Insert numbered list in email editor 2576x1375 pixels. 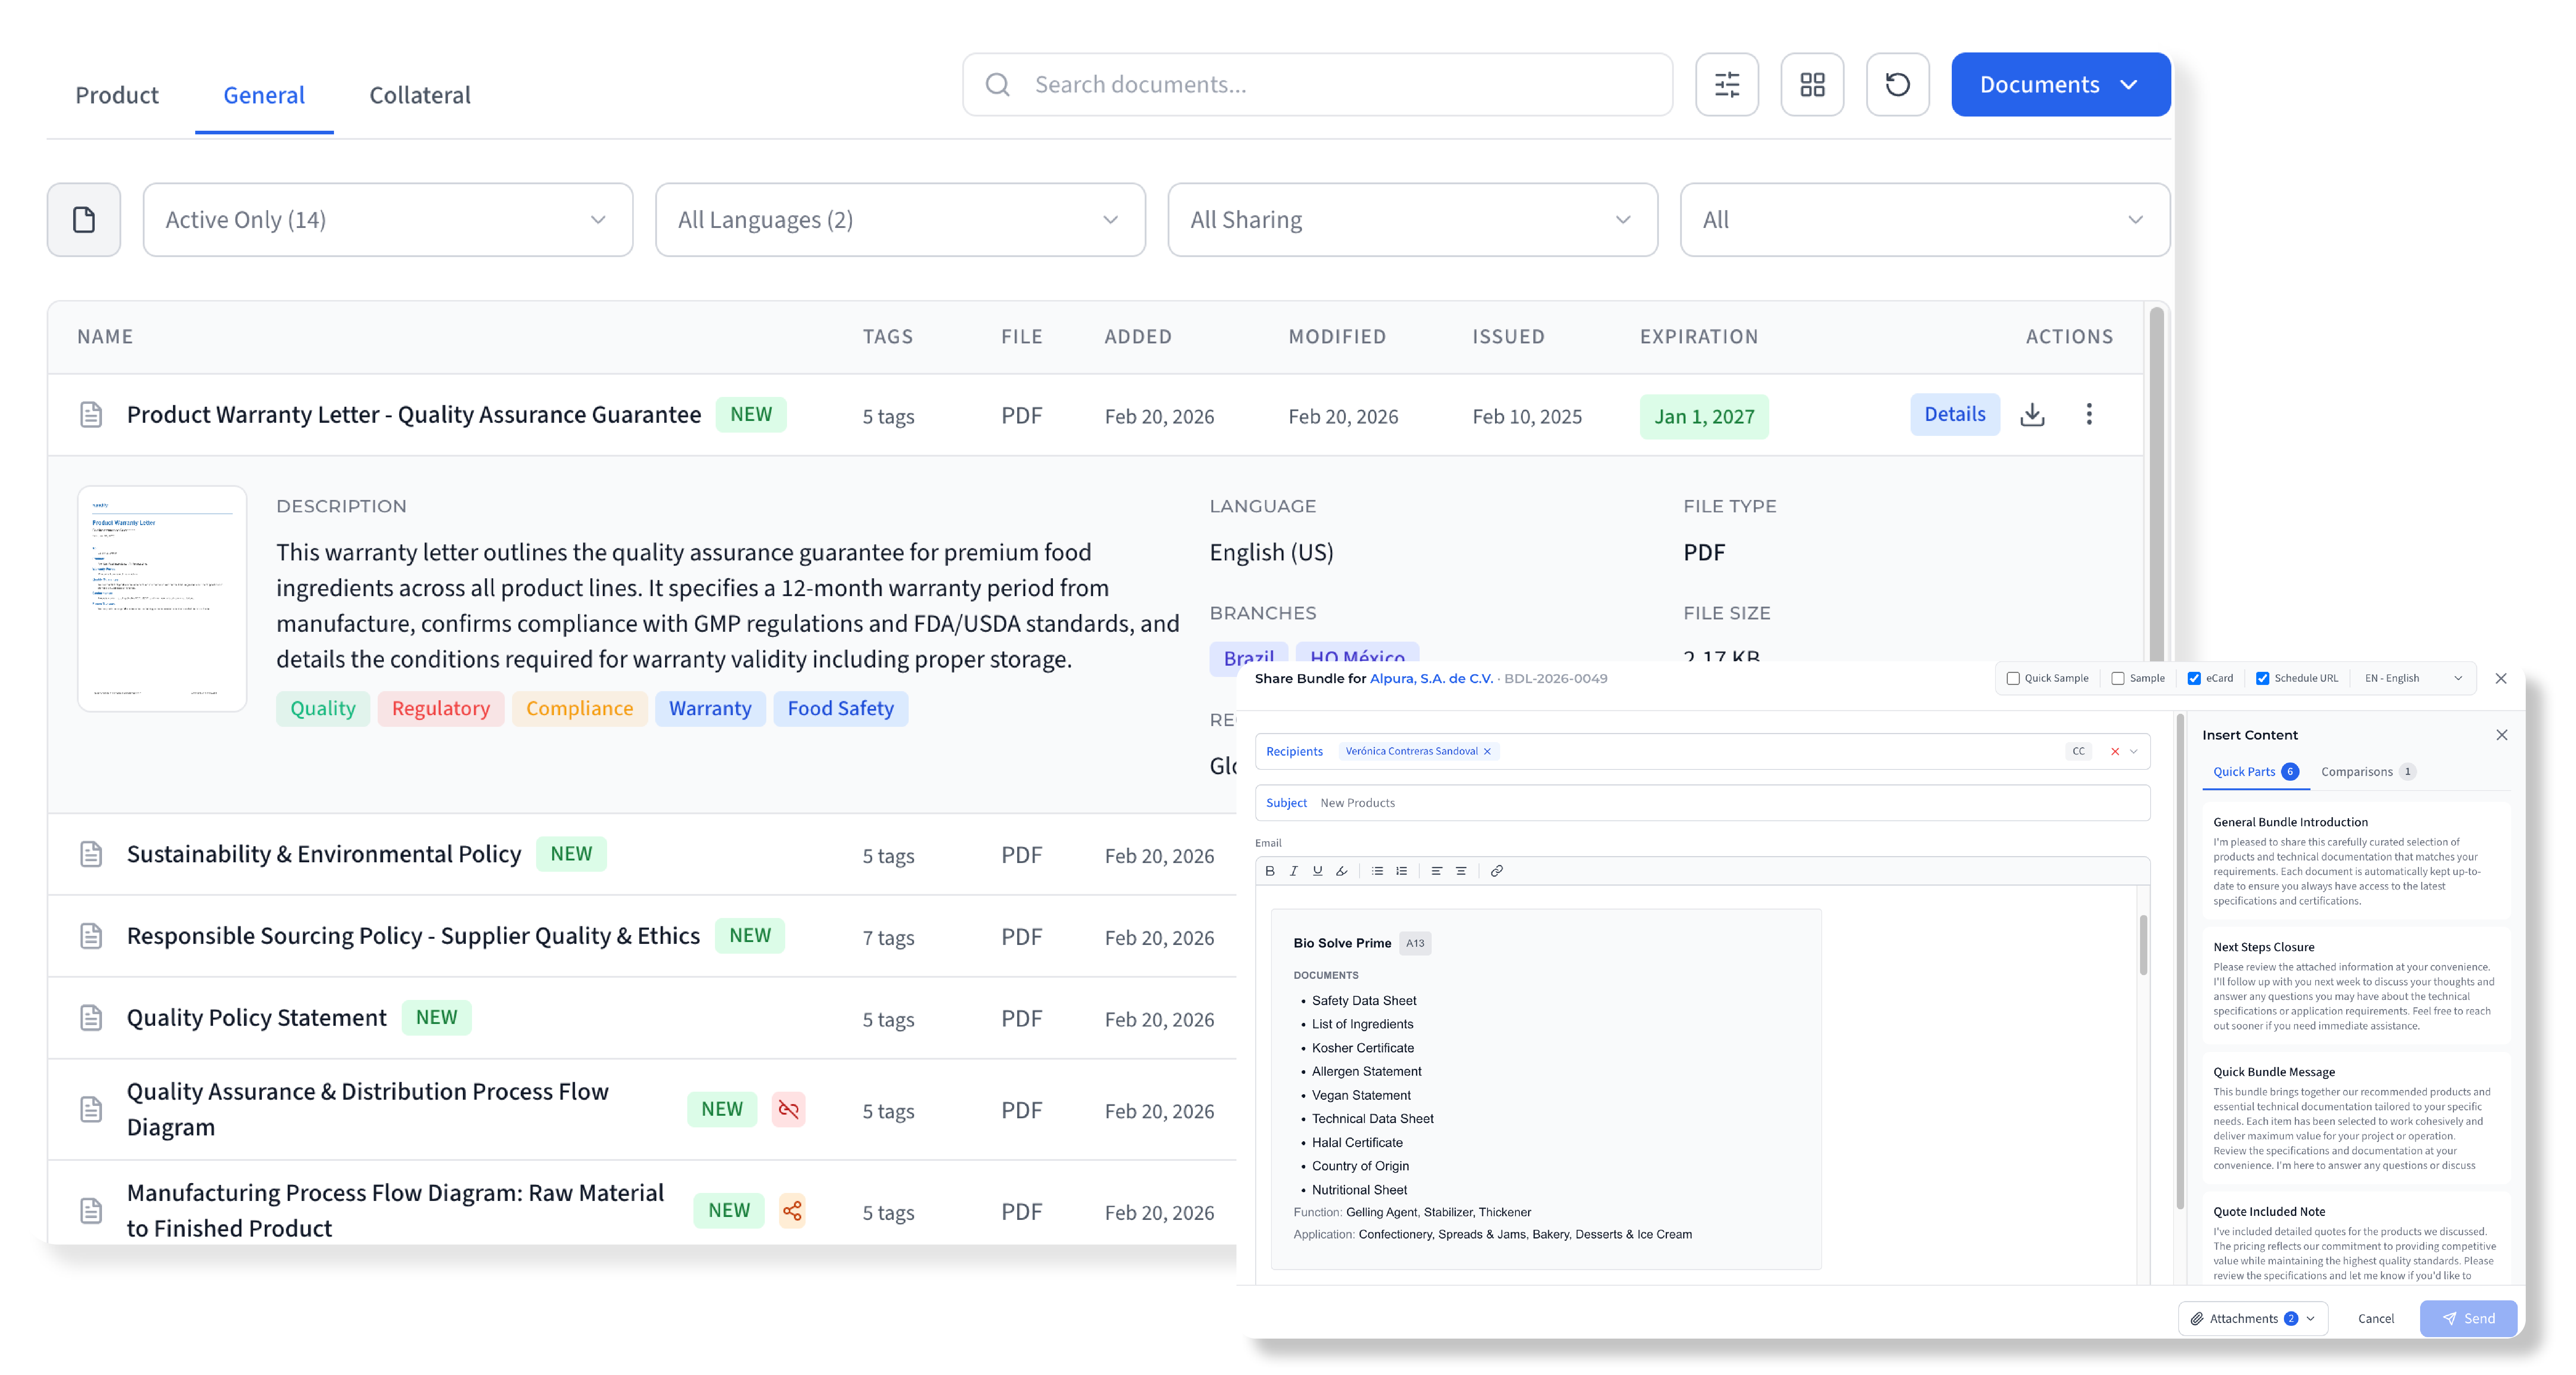click(x=1402, y=871)
